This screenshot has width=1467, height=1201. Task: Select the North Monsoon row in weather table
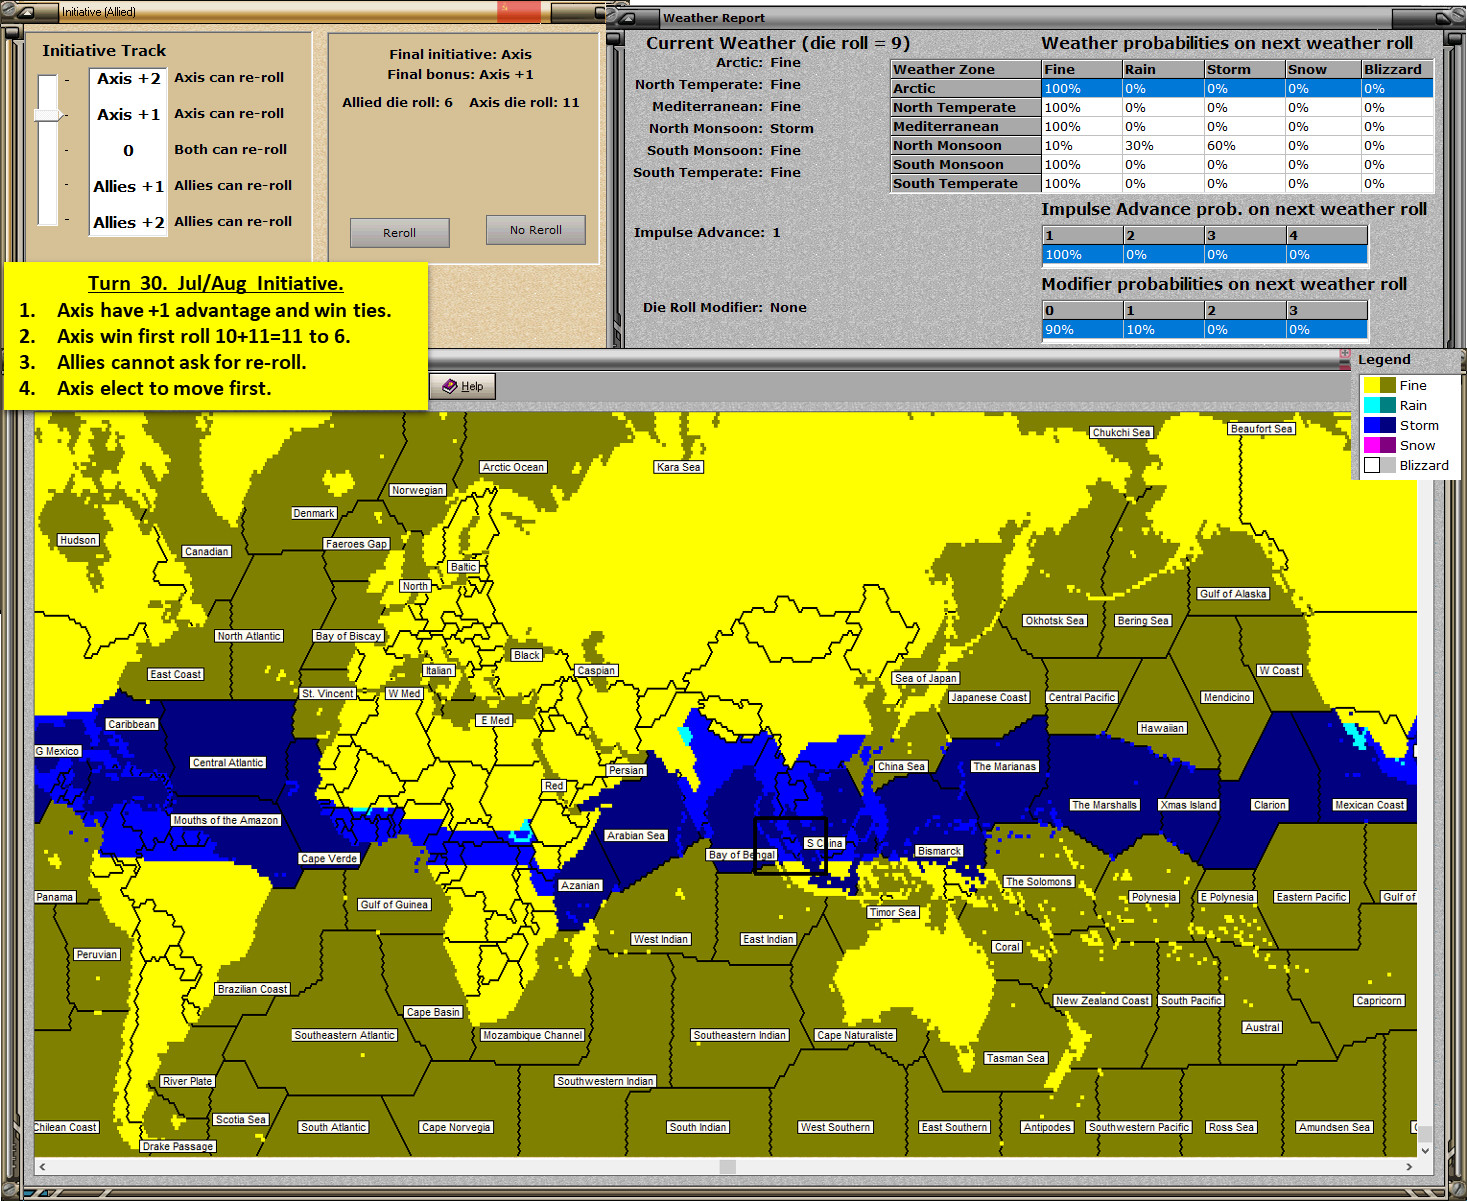point(1162,145)
